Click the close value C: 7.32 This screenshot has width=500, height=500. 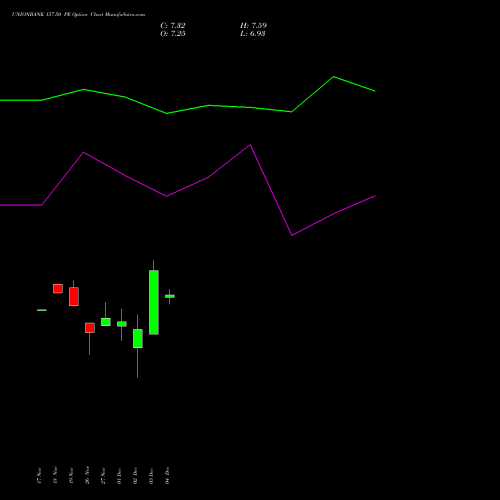pyautogui.click(x=173, y=25)
